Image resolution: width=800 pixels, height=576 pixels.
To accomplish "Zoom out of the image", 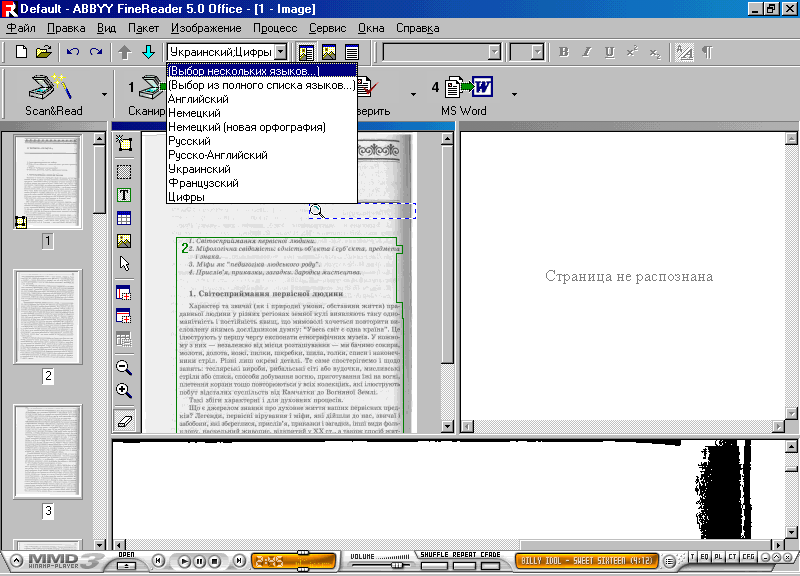I will tap(124, 367).
